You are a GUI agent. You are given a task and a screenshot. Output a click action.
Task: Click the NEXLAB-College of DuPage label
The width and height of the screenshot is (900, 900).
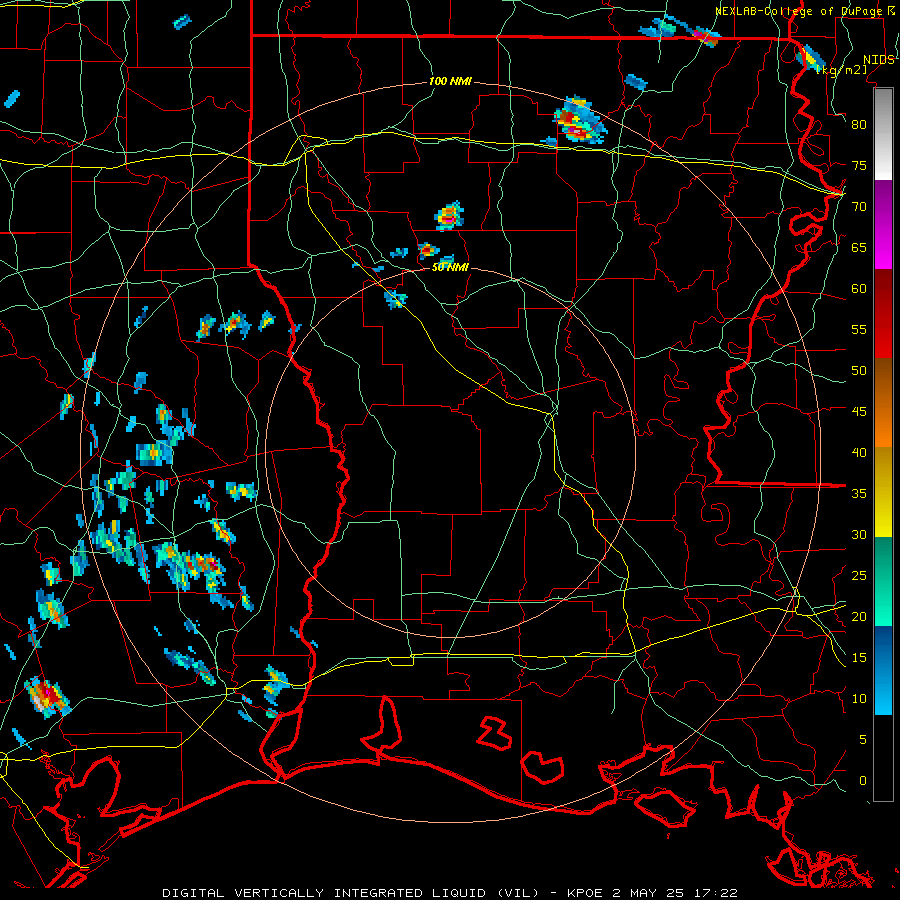(x=797, y=11)
